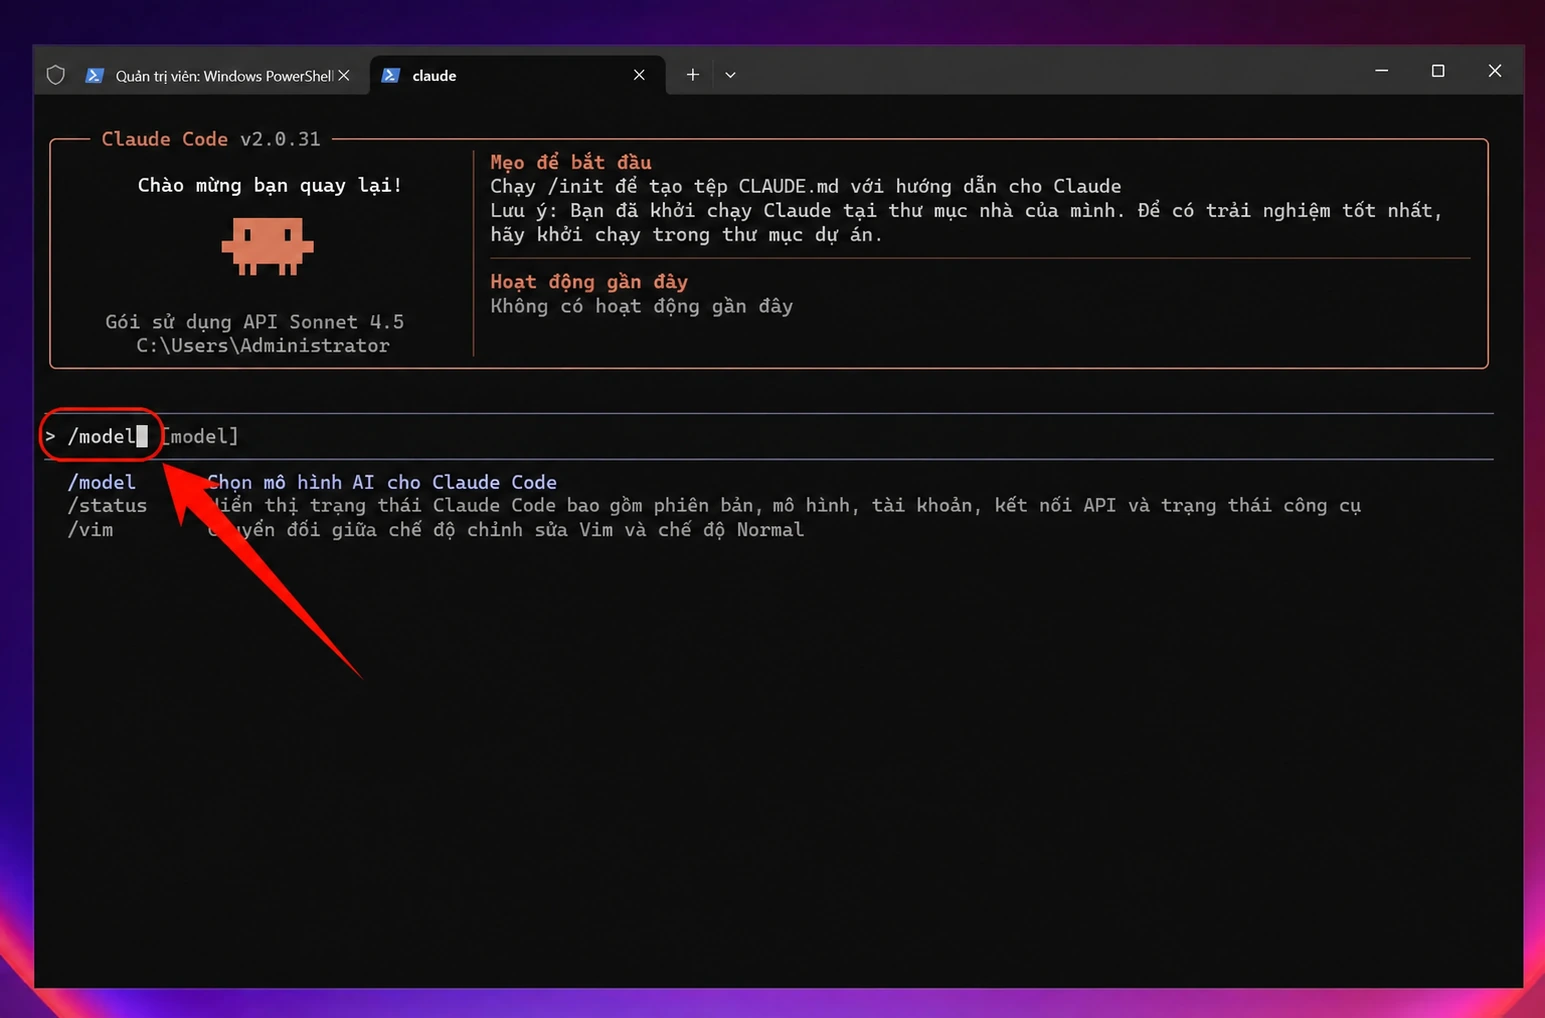Click the PowerShell icon on the claude tab
1545x1018 pixels.
391,75
